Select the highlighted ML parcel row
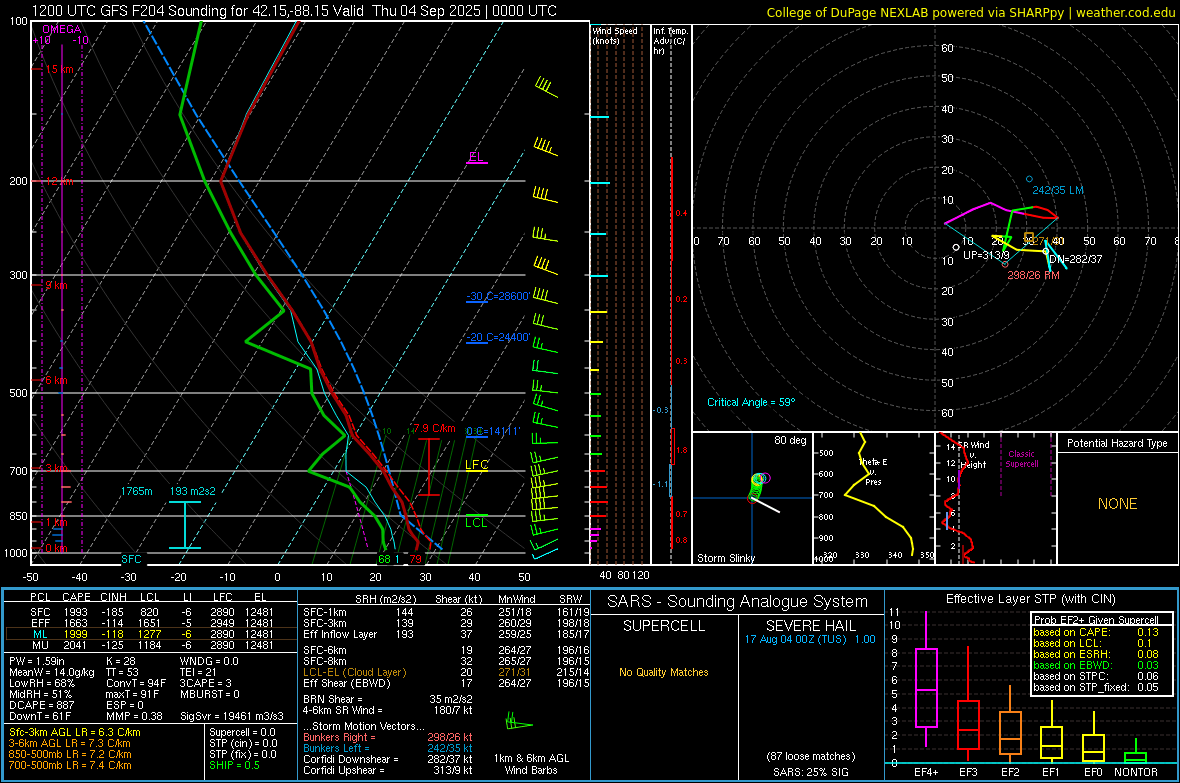 tap(151, 634)
